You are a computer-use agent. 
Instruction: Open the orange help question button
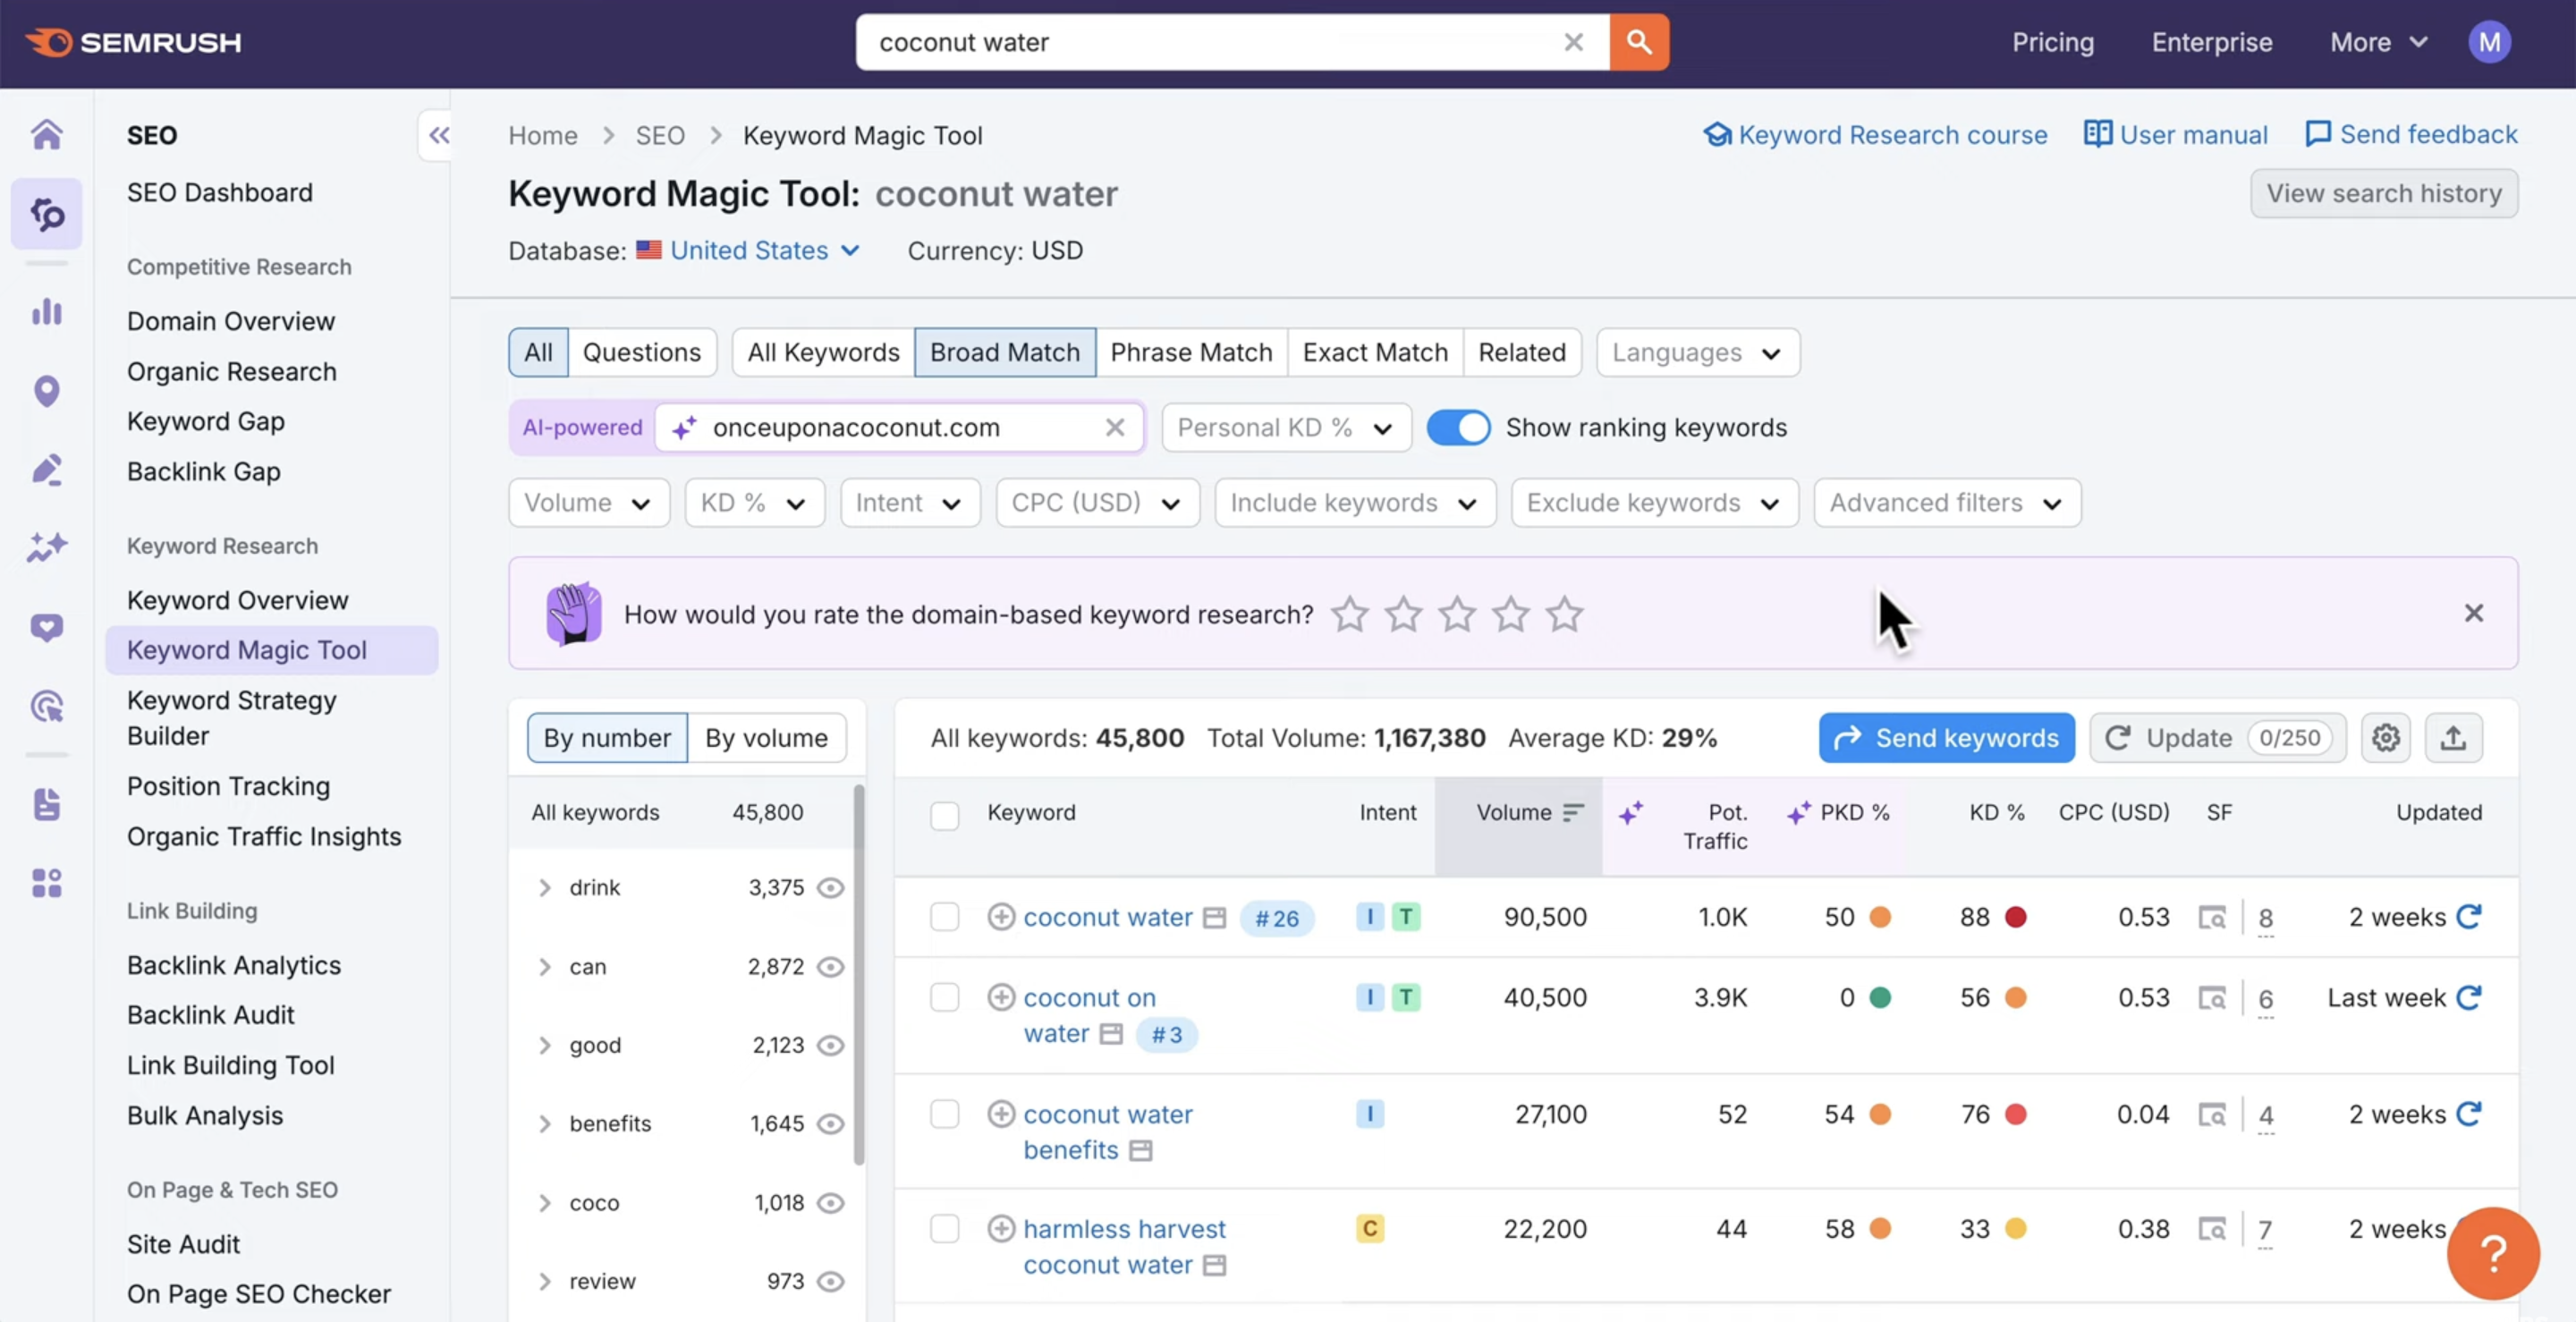tap(2493, 1253)
